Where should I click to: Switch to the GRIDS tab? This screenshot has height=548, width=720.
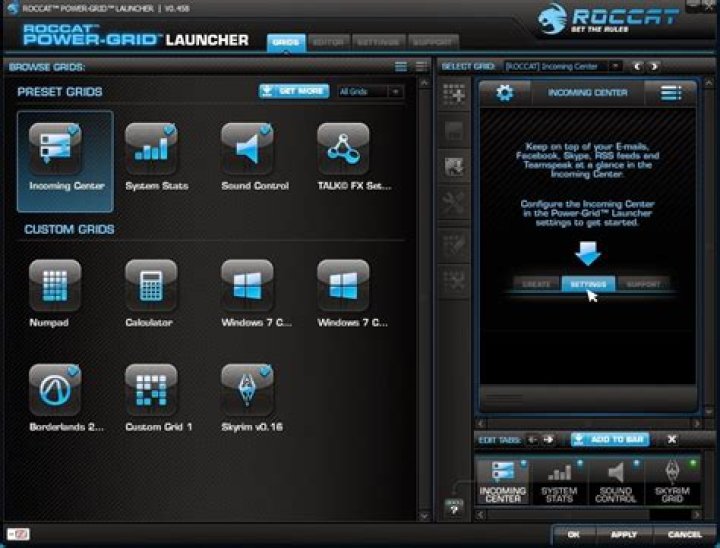tap(286, 42)
